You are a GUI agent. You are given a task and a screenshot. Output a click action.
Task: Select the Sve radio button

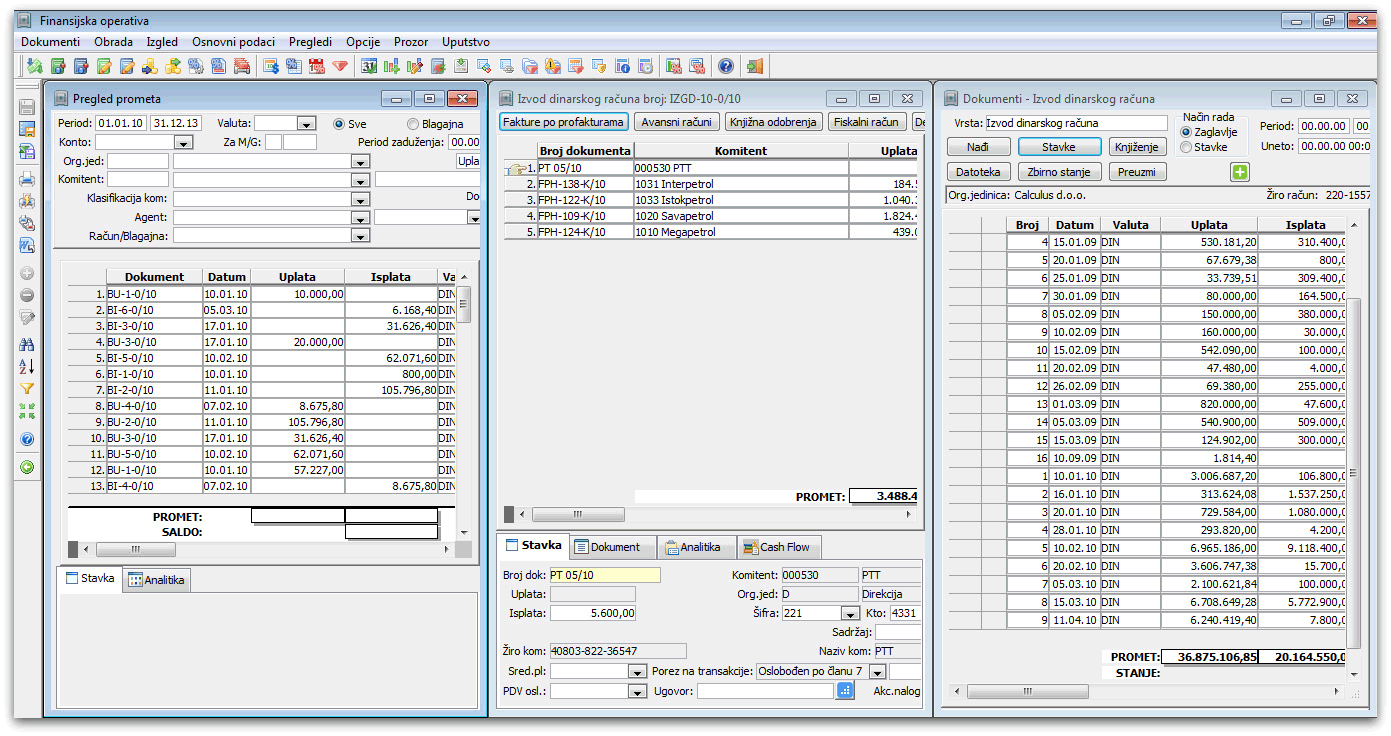(340, 124)
